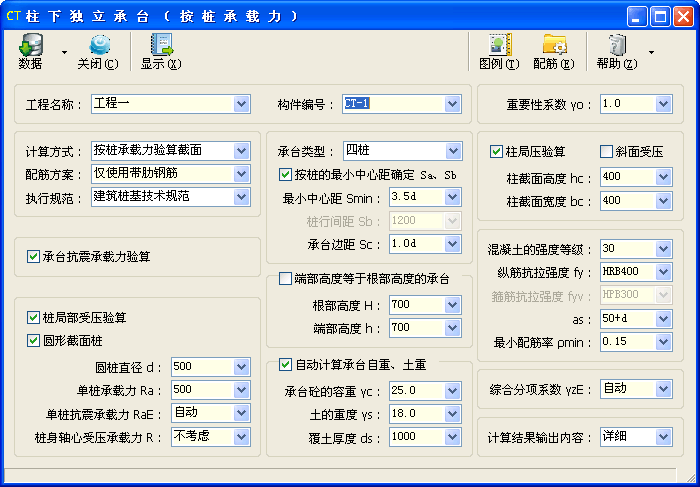Open the 数据 dropdown arrow
The image size is (700, 487).
(64, 52)
